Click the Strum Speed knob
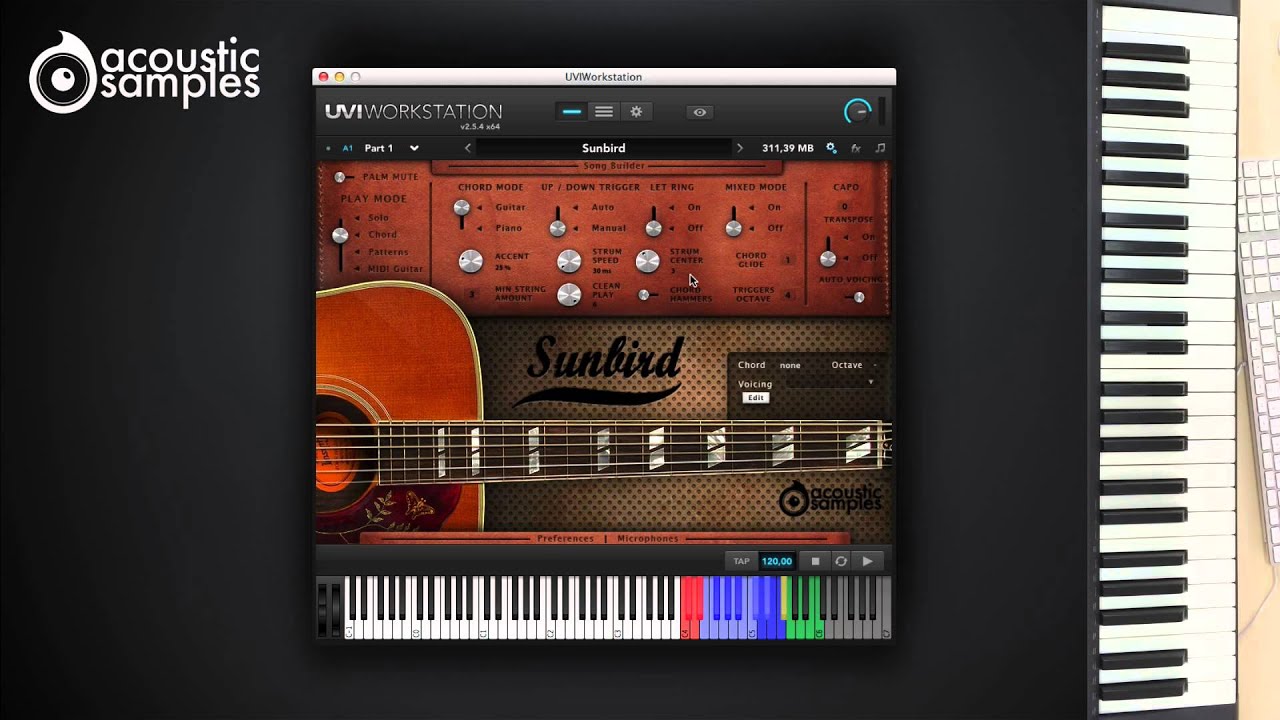Viewport: 1280px width, 720px height. tap(569, 261)
